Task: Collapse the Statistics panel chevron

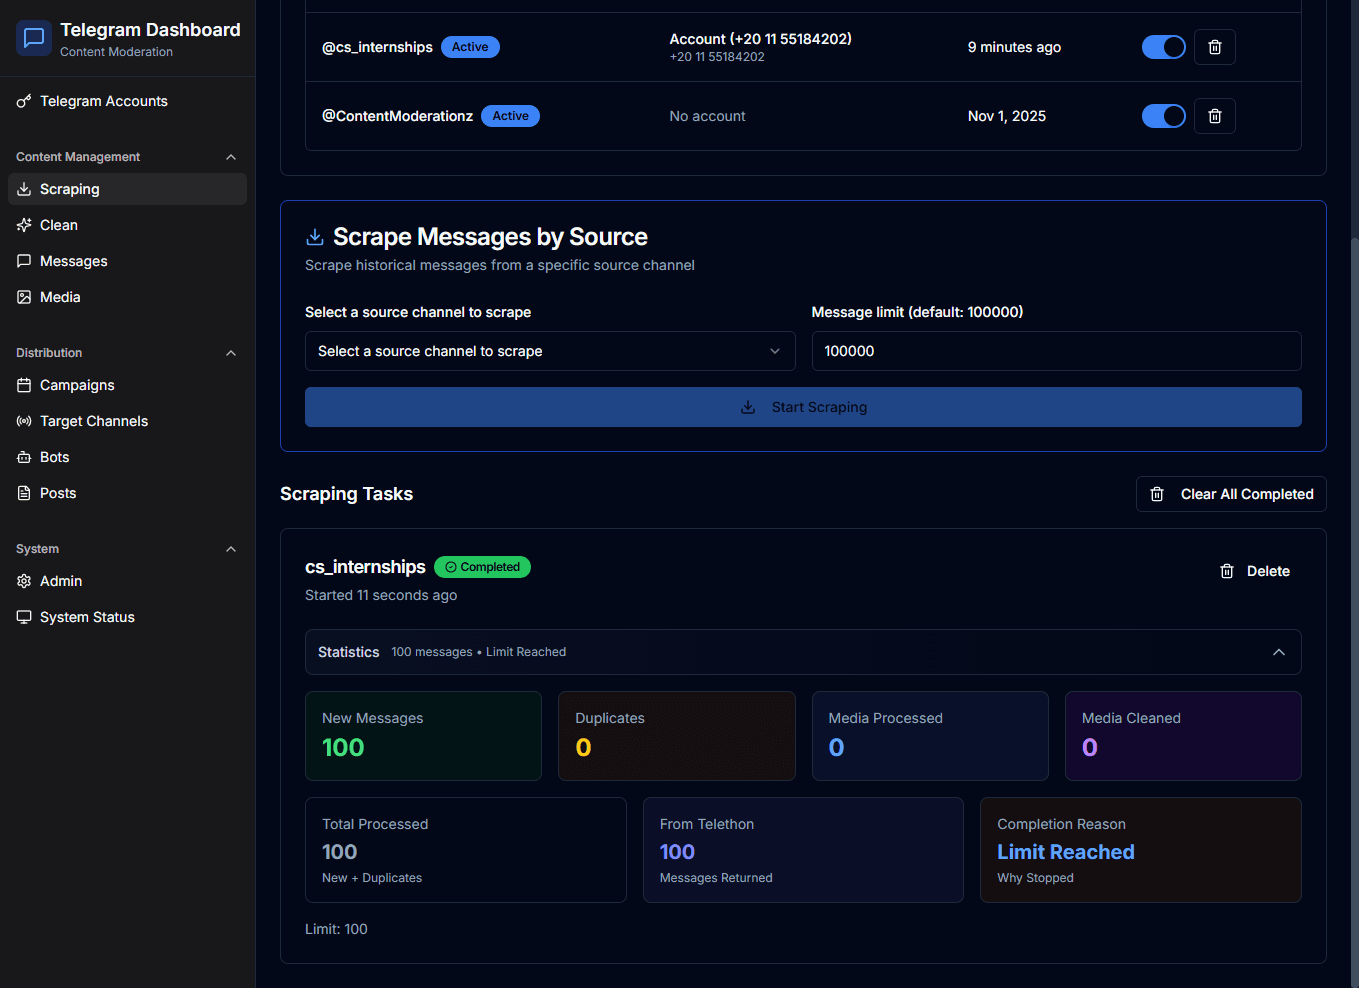Action: (1279, 652)
